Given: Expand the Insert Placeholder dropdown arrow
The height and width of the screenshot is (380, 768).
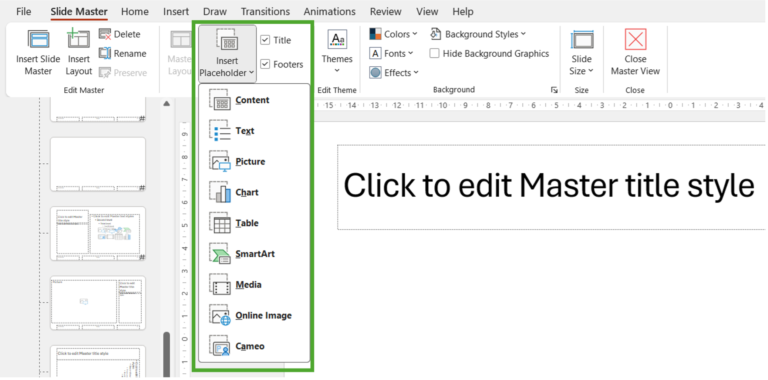Looking at the screenshot, I should [x=251, y=73].
